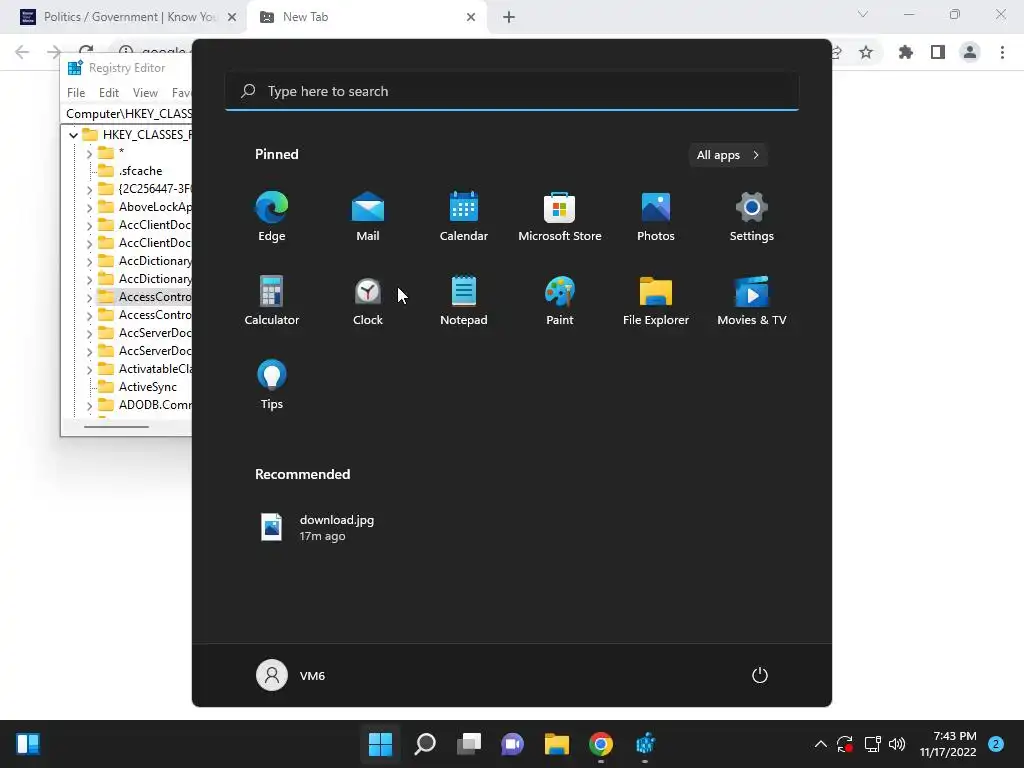Expand the AboveLockAp registry key

point(89,207)
